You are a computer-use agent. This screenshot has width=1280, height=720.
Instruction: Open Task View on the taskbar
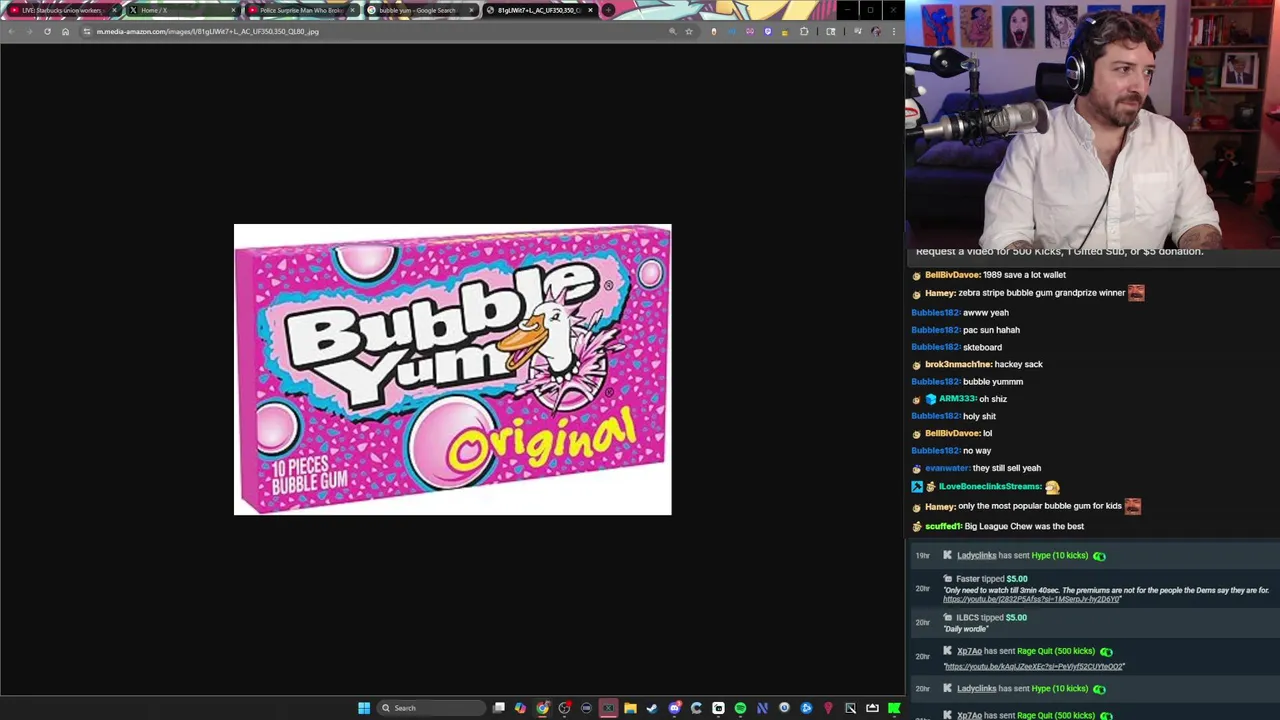pos(499,708)
